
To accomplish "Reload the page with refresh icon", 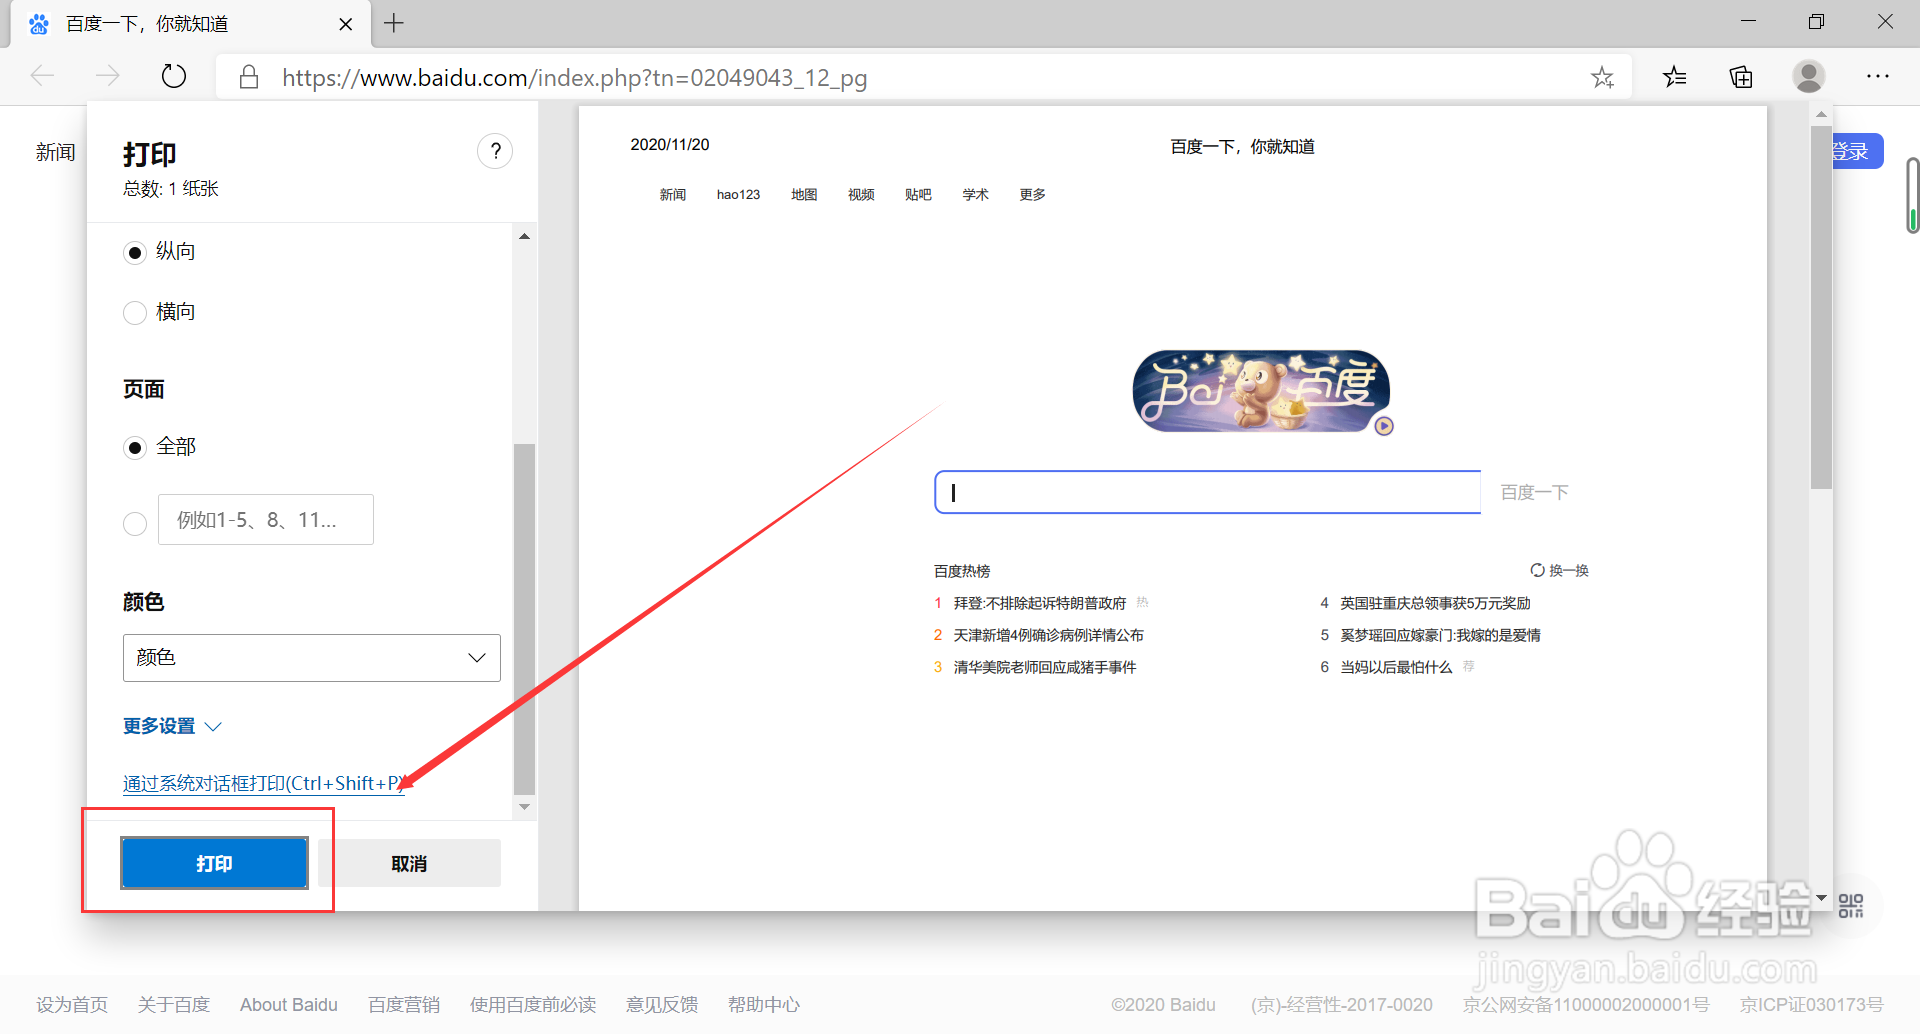I will tap(174, 76).
